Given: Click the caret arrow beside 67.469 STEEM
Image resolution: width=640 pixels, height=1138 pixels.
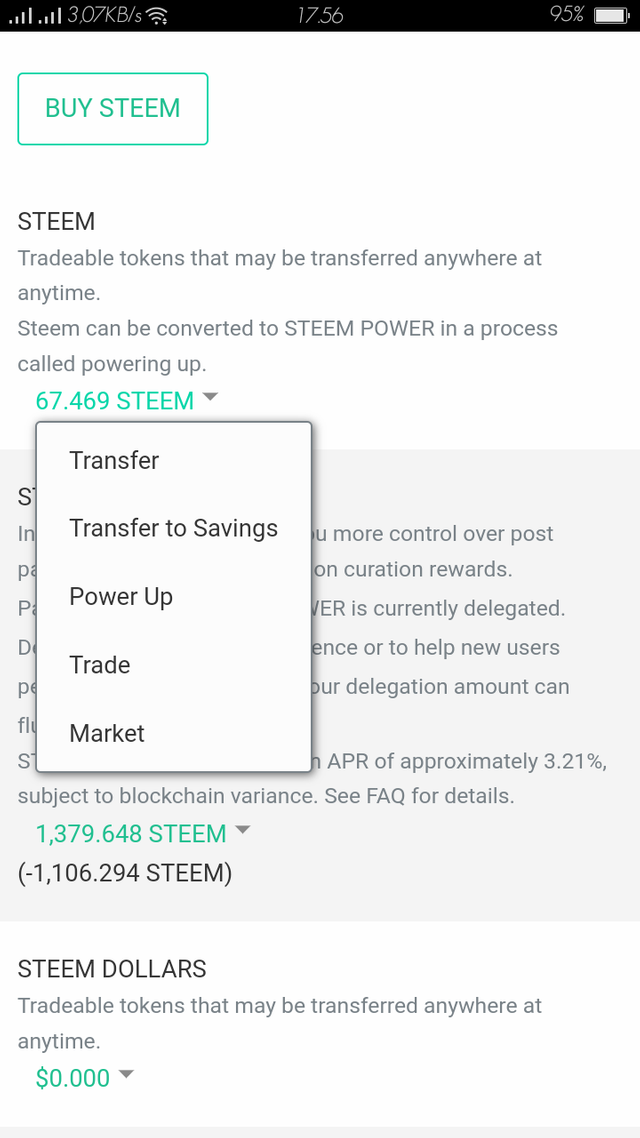Looking at the screenshot, I should pyautogui.click(x=210, y=397).
